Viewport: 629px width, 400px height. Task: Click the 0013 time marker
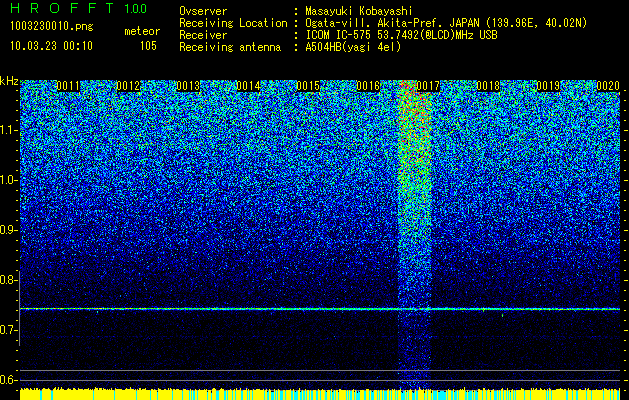(188, 86)
